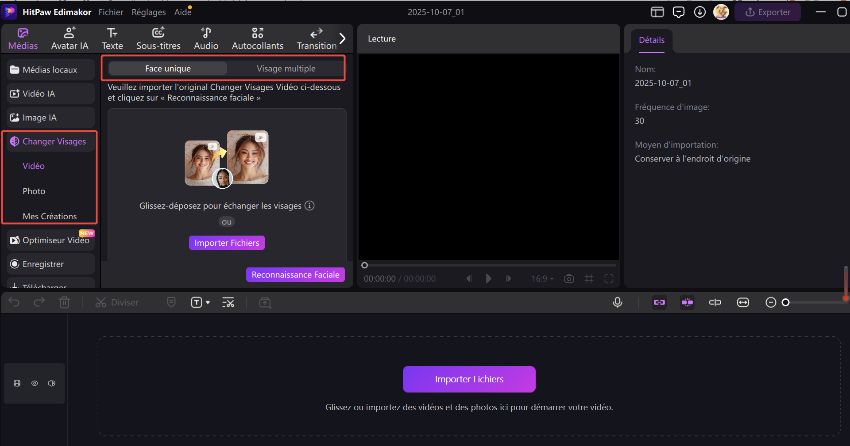Click the download icon in the title bar
This screenshot has height=446, width=850.
(700, 13)
